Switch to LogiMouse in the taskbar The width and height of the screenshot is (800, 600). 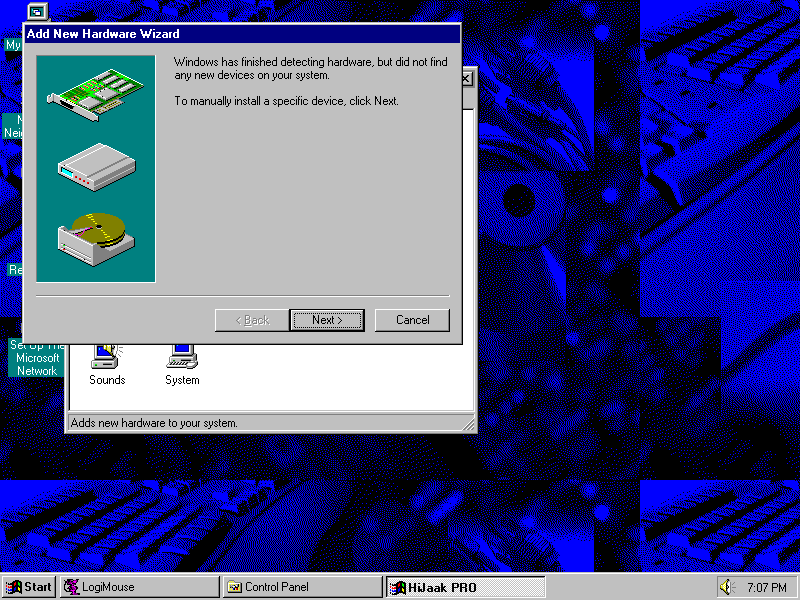tap(140, 587)
